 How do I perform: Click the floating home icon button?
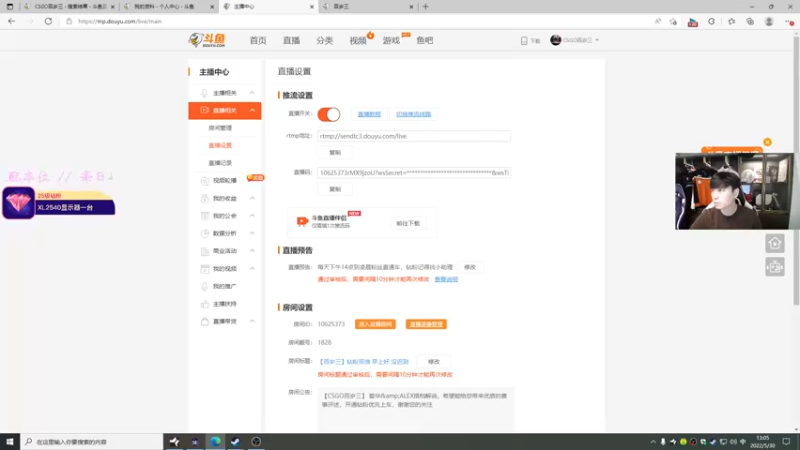774,243
